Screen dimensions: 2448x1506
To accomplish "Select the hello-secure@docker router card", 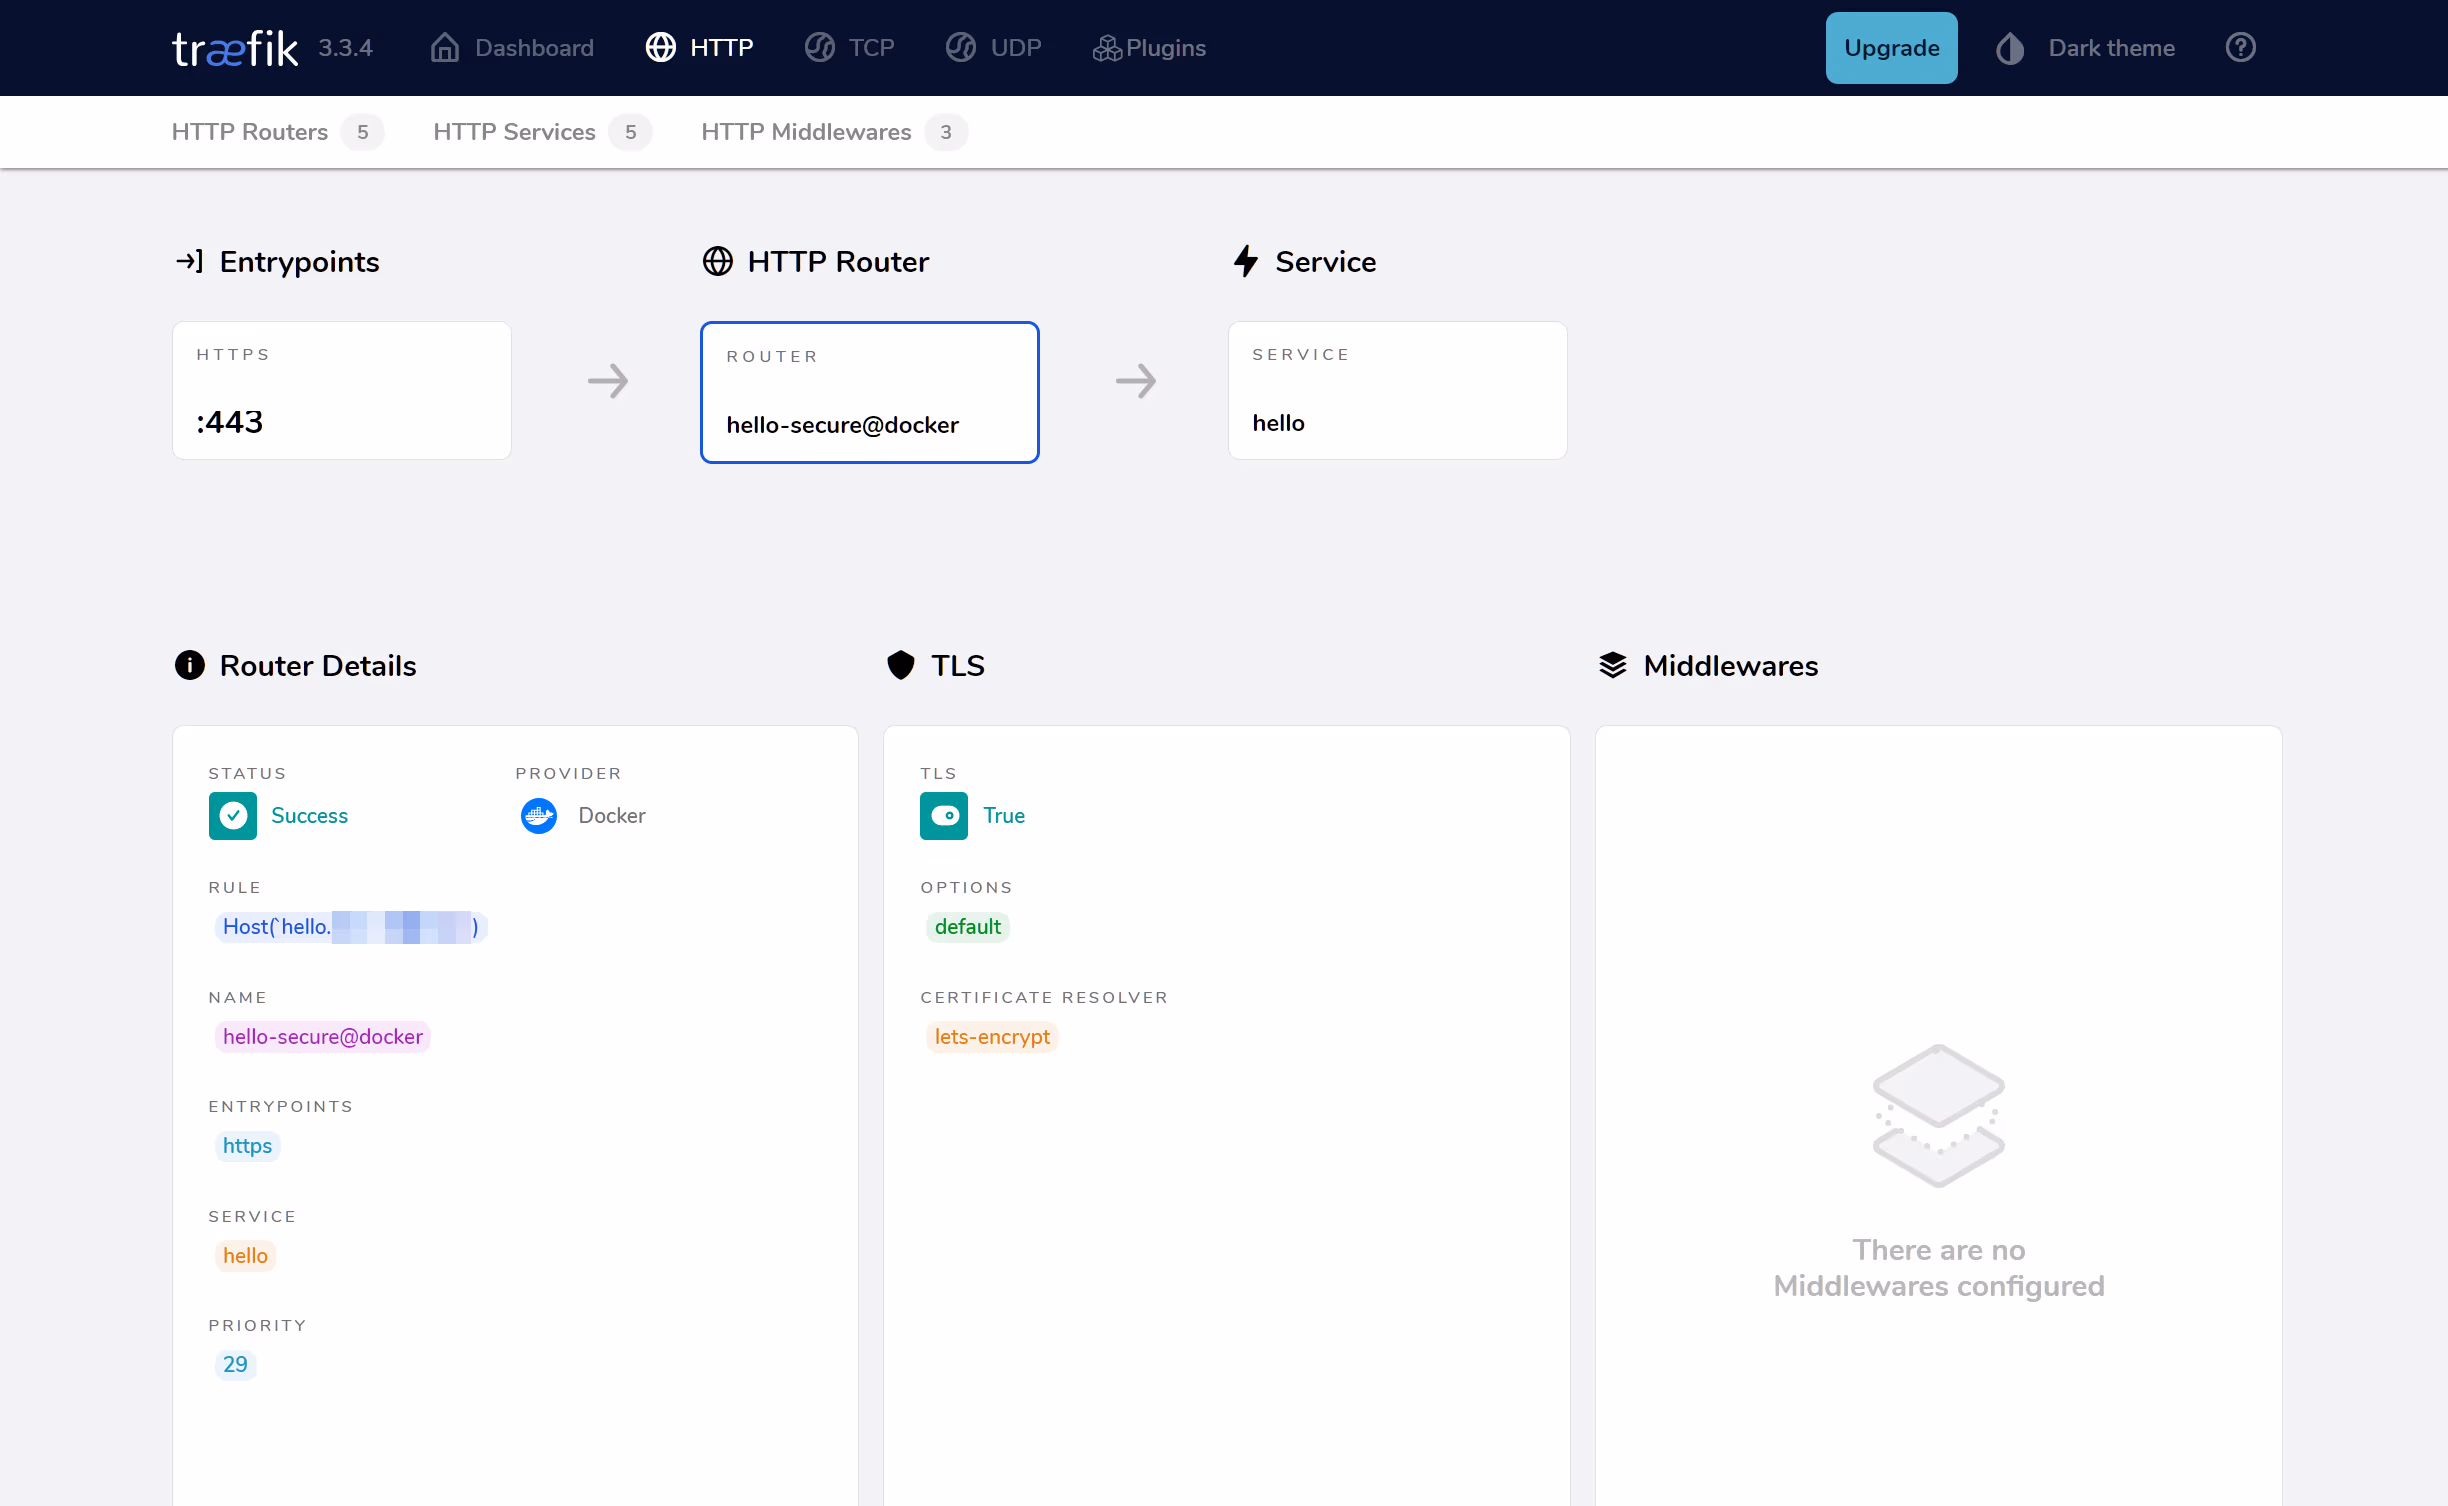I will [x=869, y=392].
